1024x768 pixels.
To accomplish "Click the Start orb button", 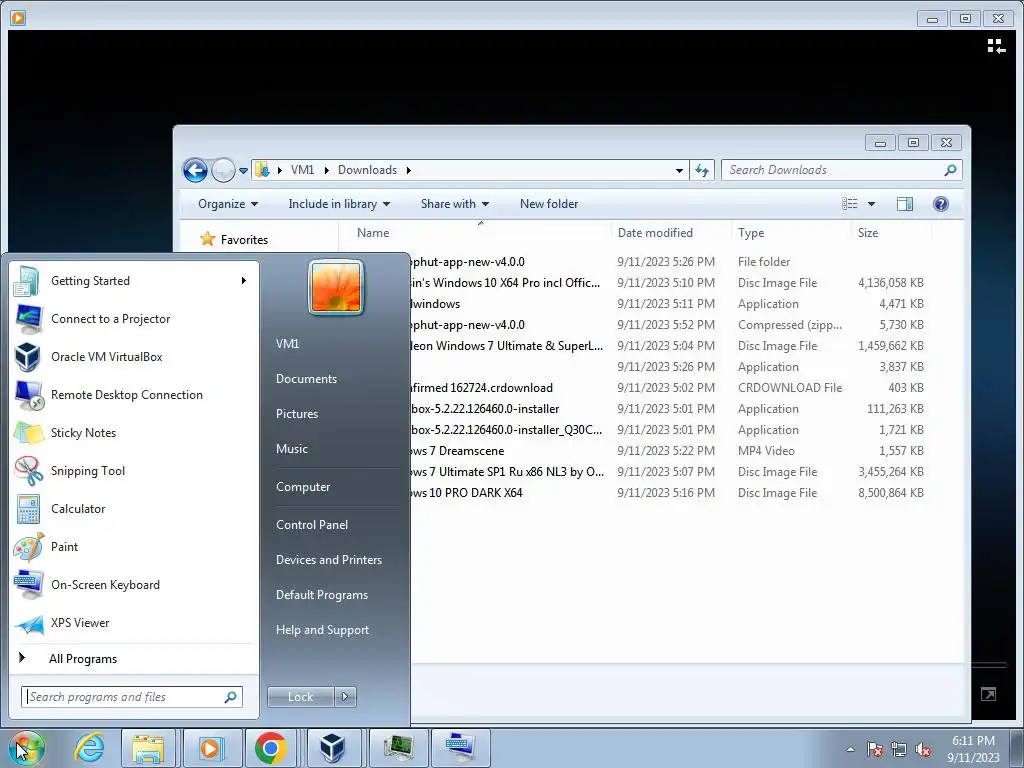I will 26,748.
